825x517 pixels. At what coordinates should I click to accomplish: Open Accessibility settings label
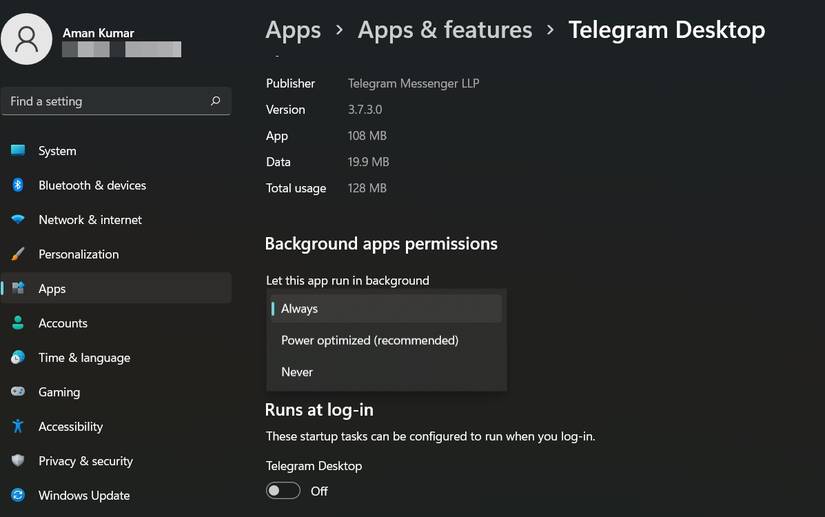click(x=71, y=427)
